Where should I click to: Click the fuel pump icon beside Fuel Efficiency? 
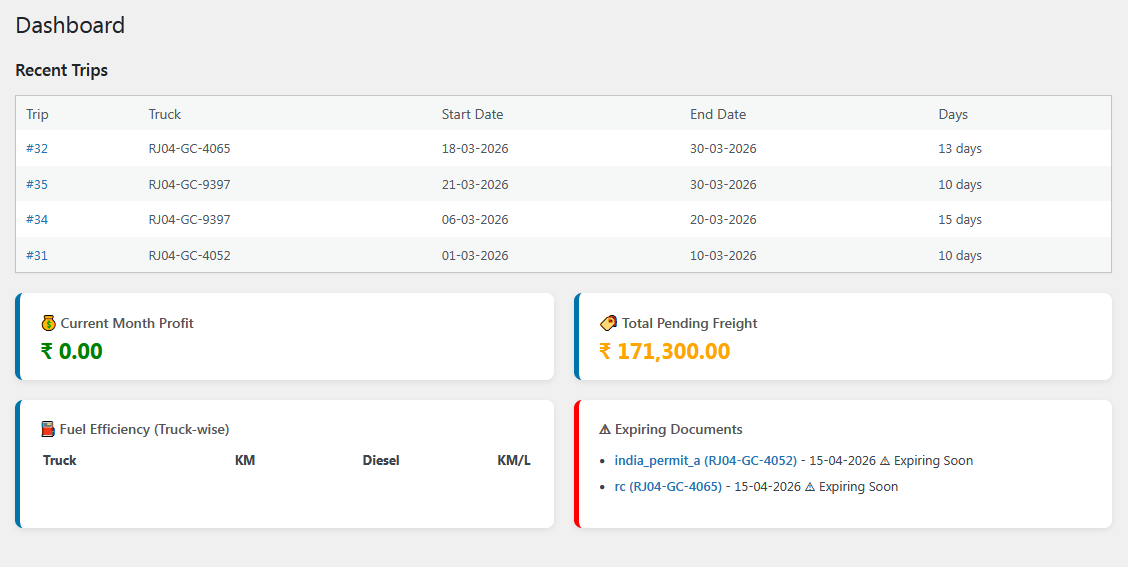click(47, 429)
